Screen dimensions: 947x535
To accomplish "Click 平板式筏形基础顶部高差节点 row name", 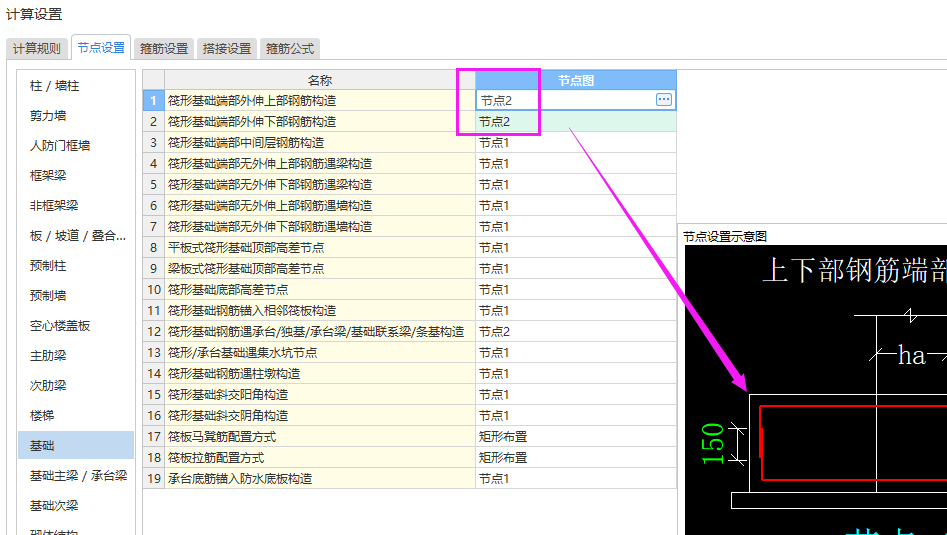I will click(x=319, y=248).
